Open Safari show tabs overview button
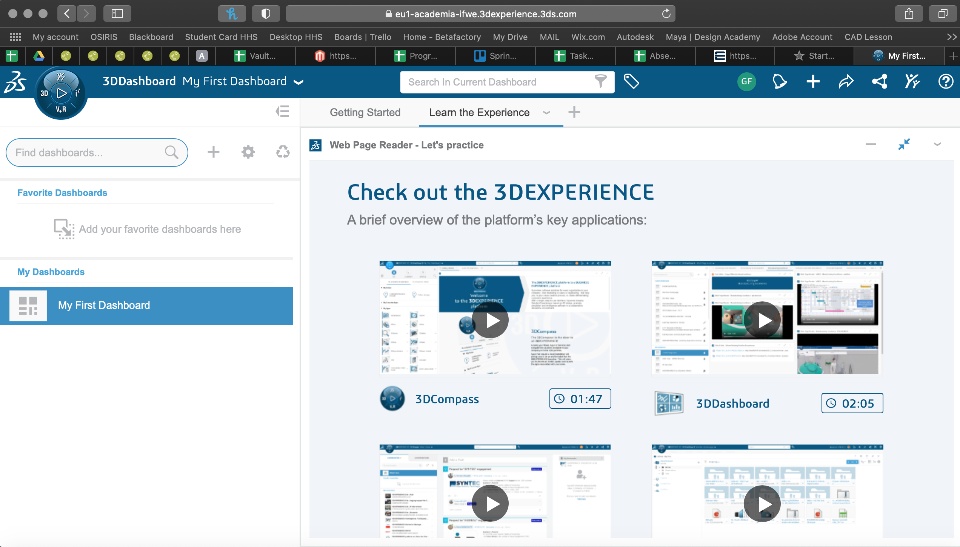Image resolution: width=960 pixels, height=547 pixels. click(x=943, y=13)
